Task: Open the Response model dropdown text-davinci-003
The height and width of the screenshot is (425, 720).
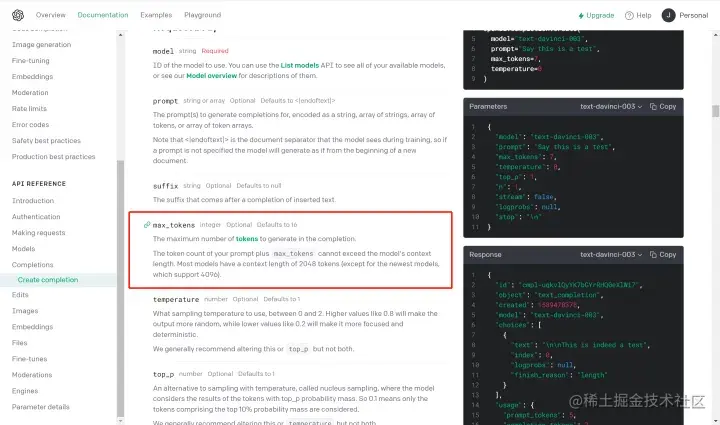Action: pyautogui.click(x=611, y=255)
